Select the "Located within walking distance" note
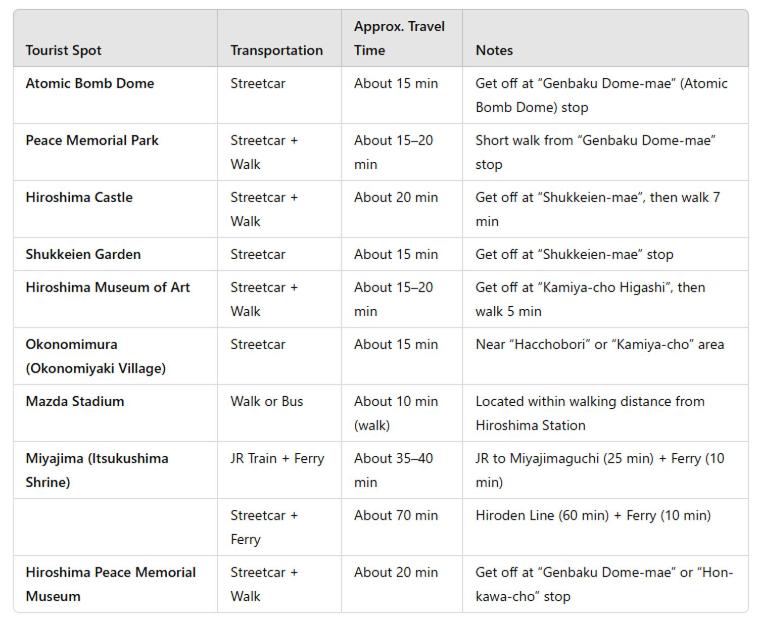Image resolution: width=758 pixels, height=618 pixels. 590,413
